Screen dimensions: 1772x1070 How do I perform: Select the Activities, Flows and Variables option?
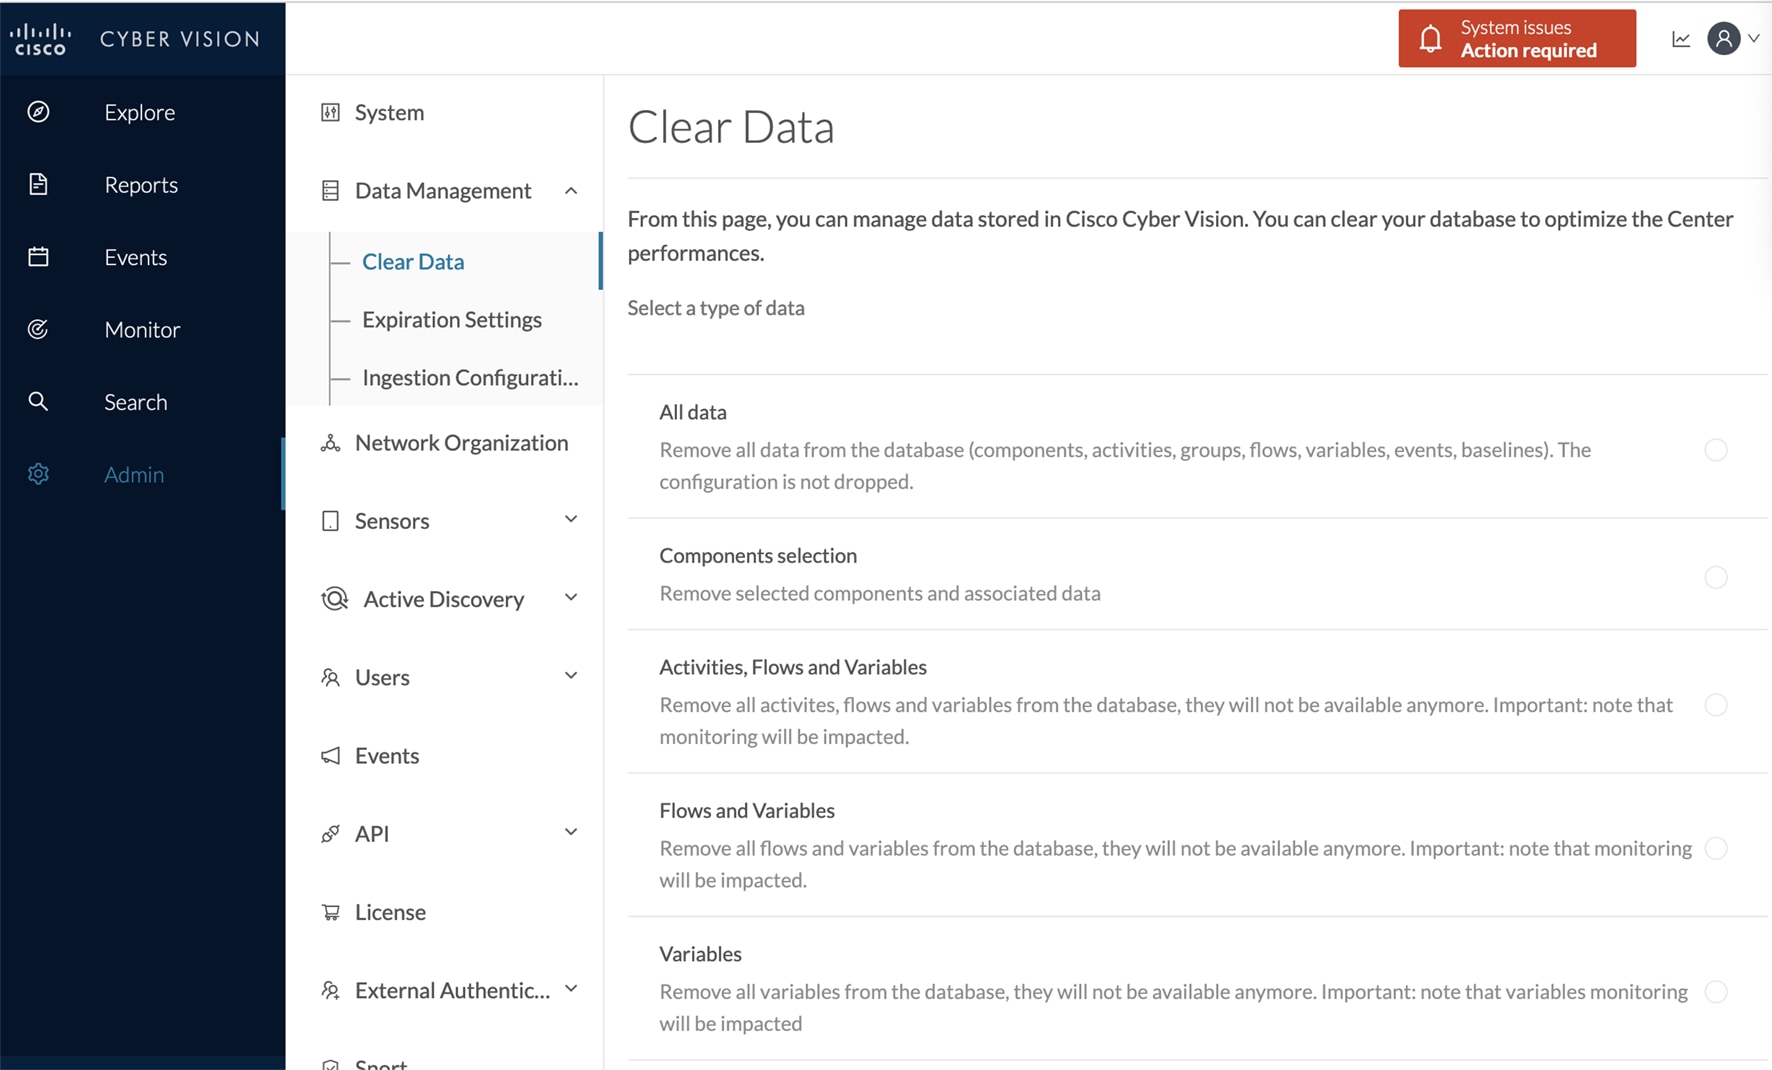[x=1716, y=704]
